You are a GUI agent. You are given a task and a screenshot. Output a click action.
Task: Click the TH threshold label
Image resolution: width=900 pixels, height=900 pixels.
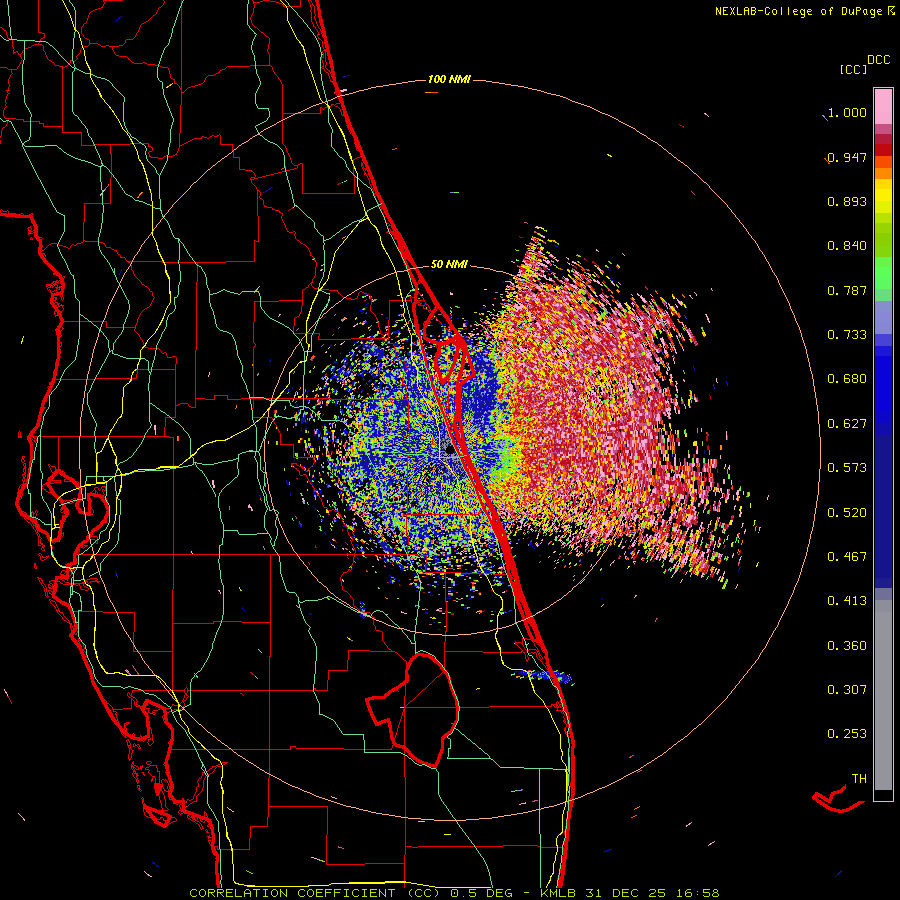859,779
